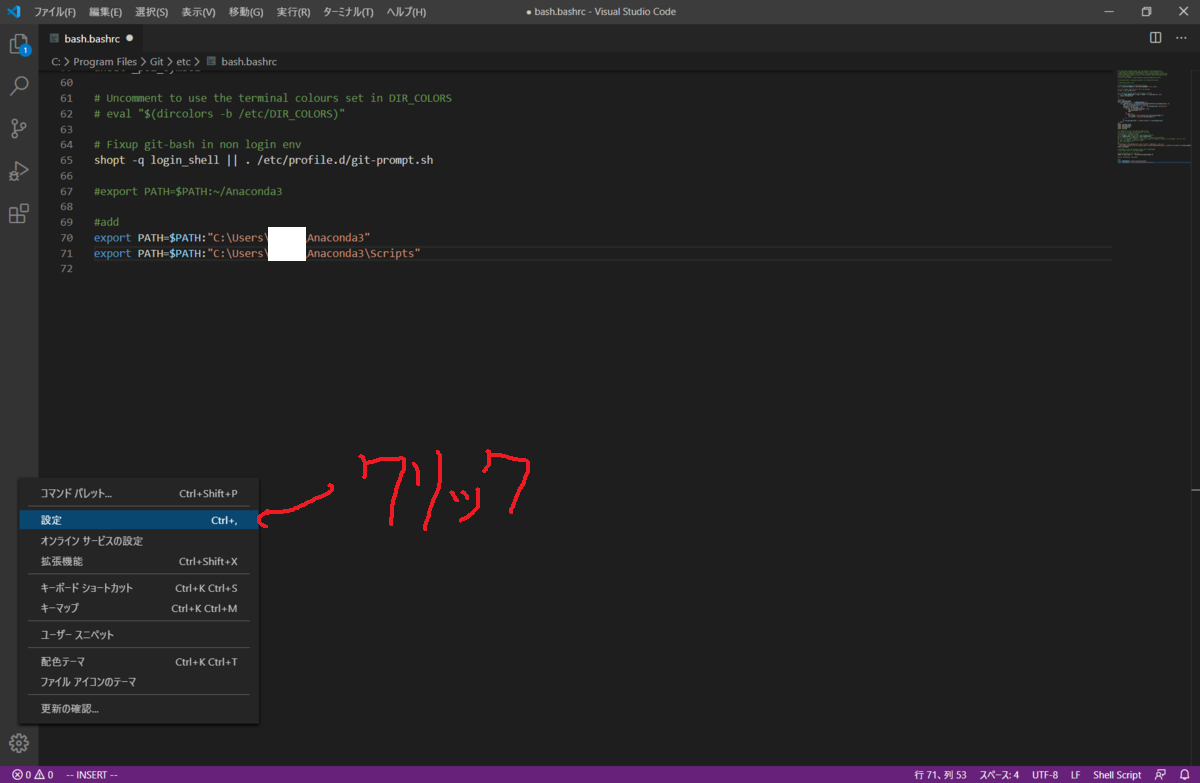
Task: Click the errors and warnings status indicator
Action: [33, 775]
